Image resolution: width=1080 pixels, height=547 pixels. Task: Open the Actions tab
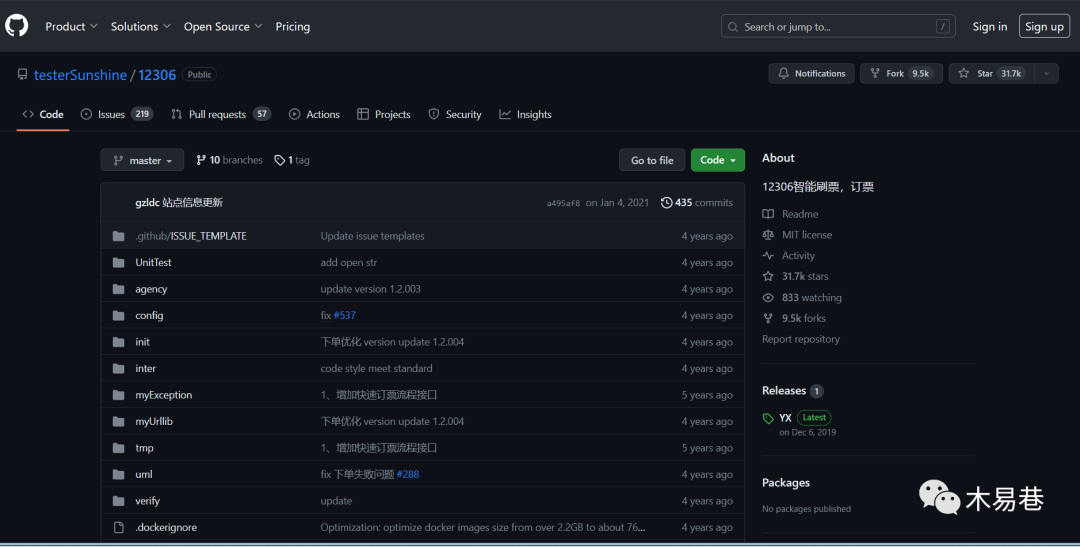pos(314,114)
